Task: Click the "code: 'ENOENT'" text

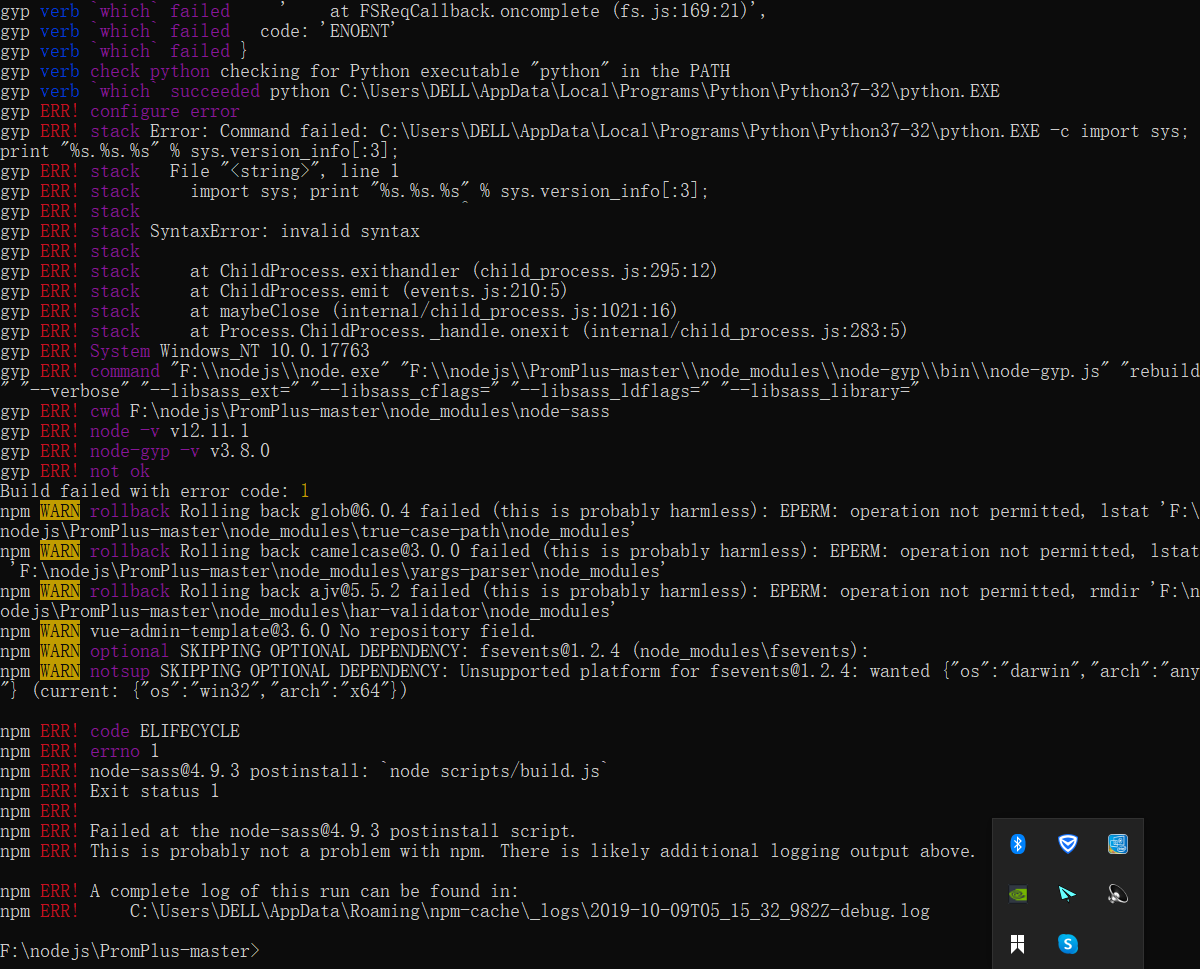Action: (328, 31)
